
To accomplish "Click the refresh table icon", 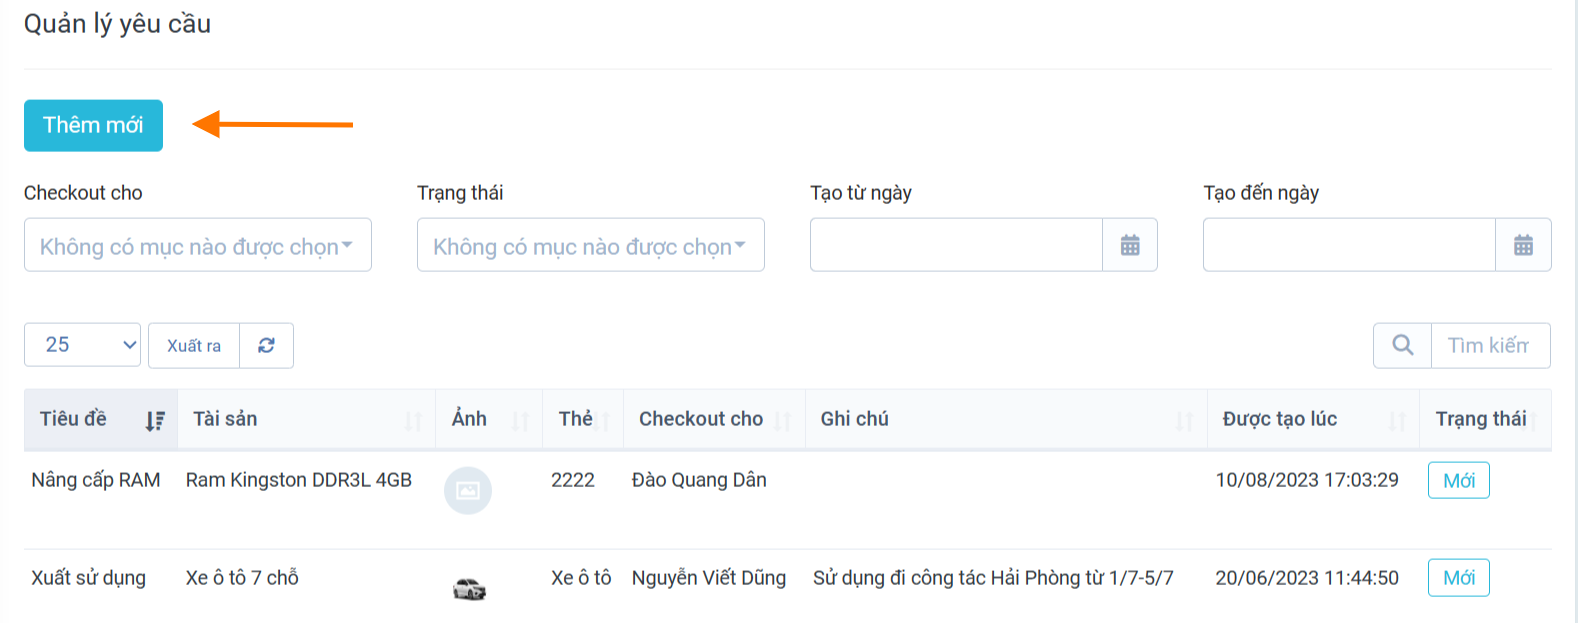I will point(266,345).
